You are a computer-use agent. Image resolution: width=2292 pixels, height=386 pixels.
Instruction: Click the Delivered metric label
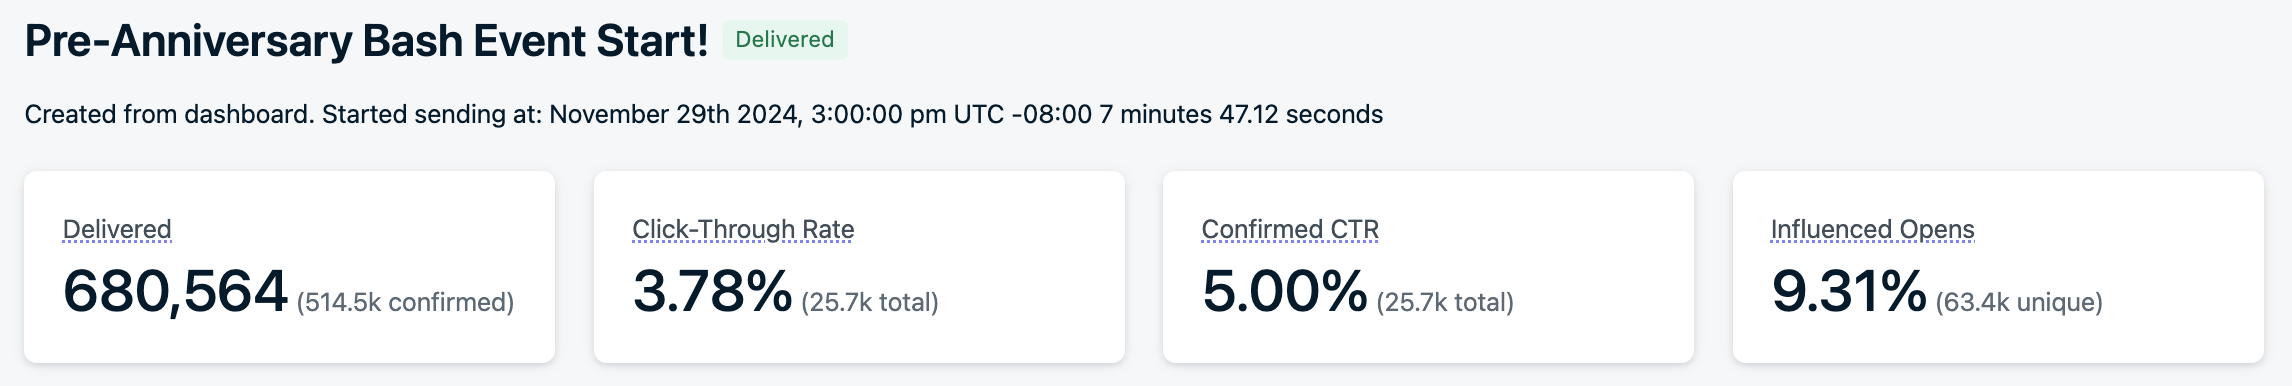pos(117,229)
